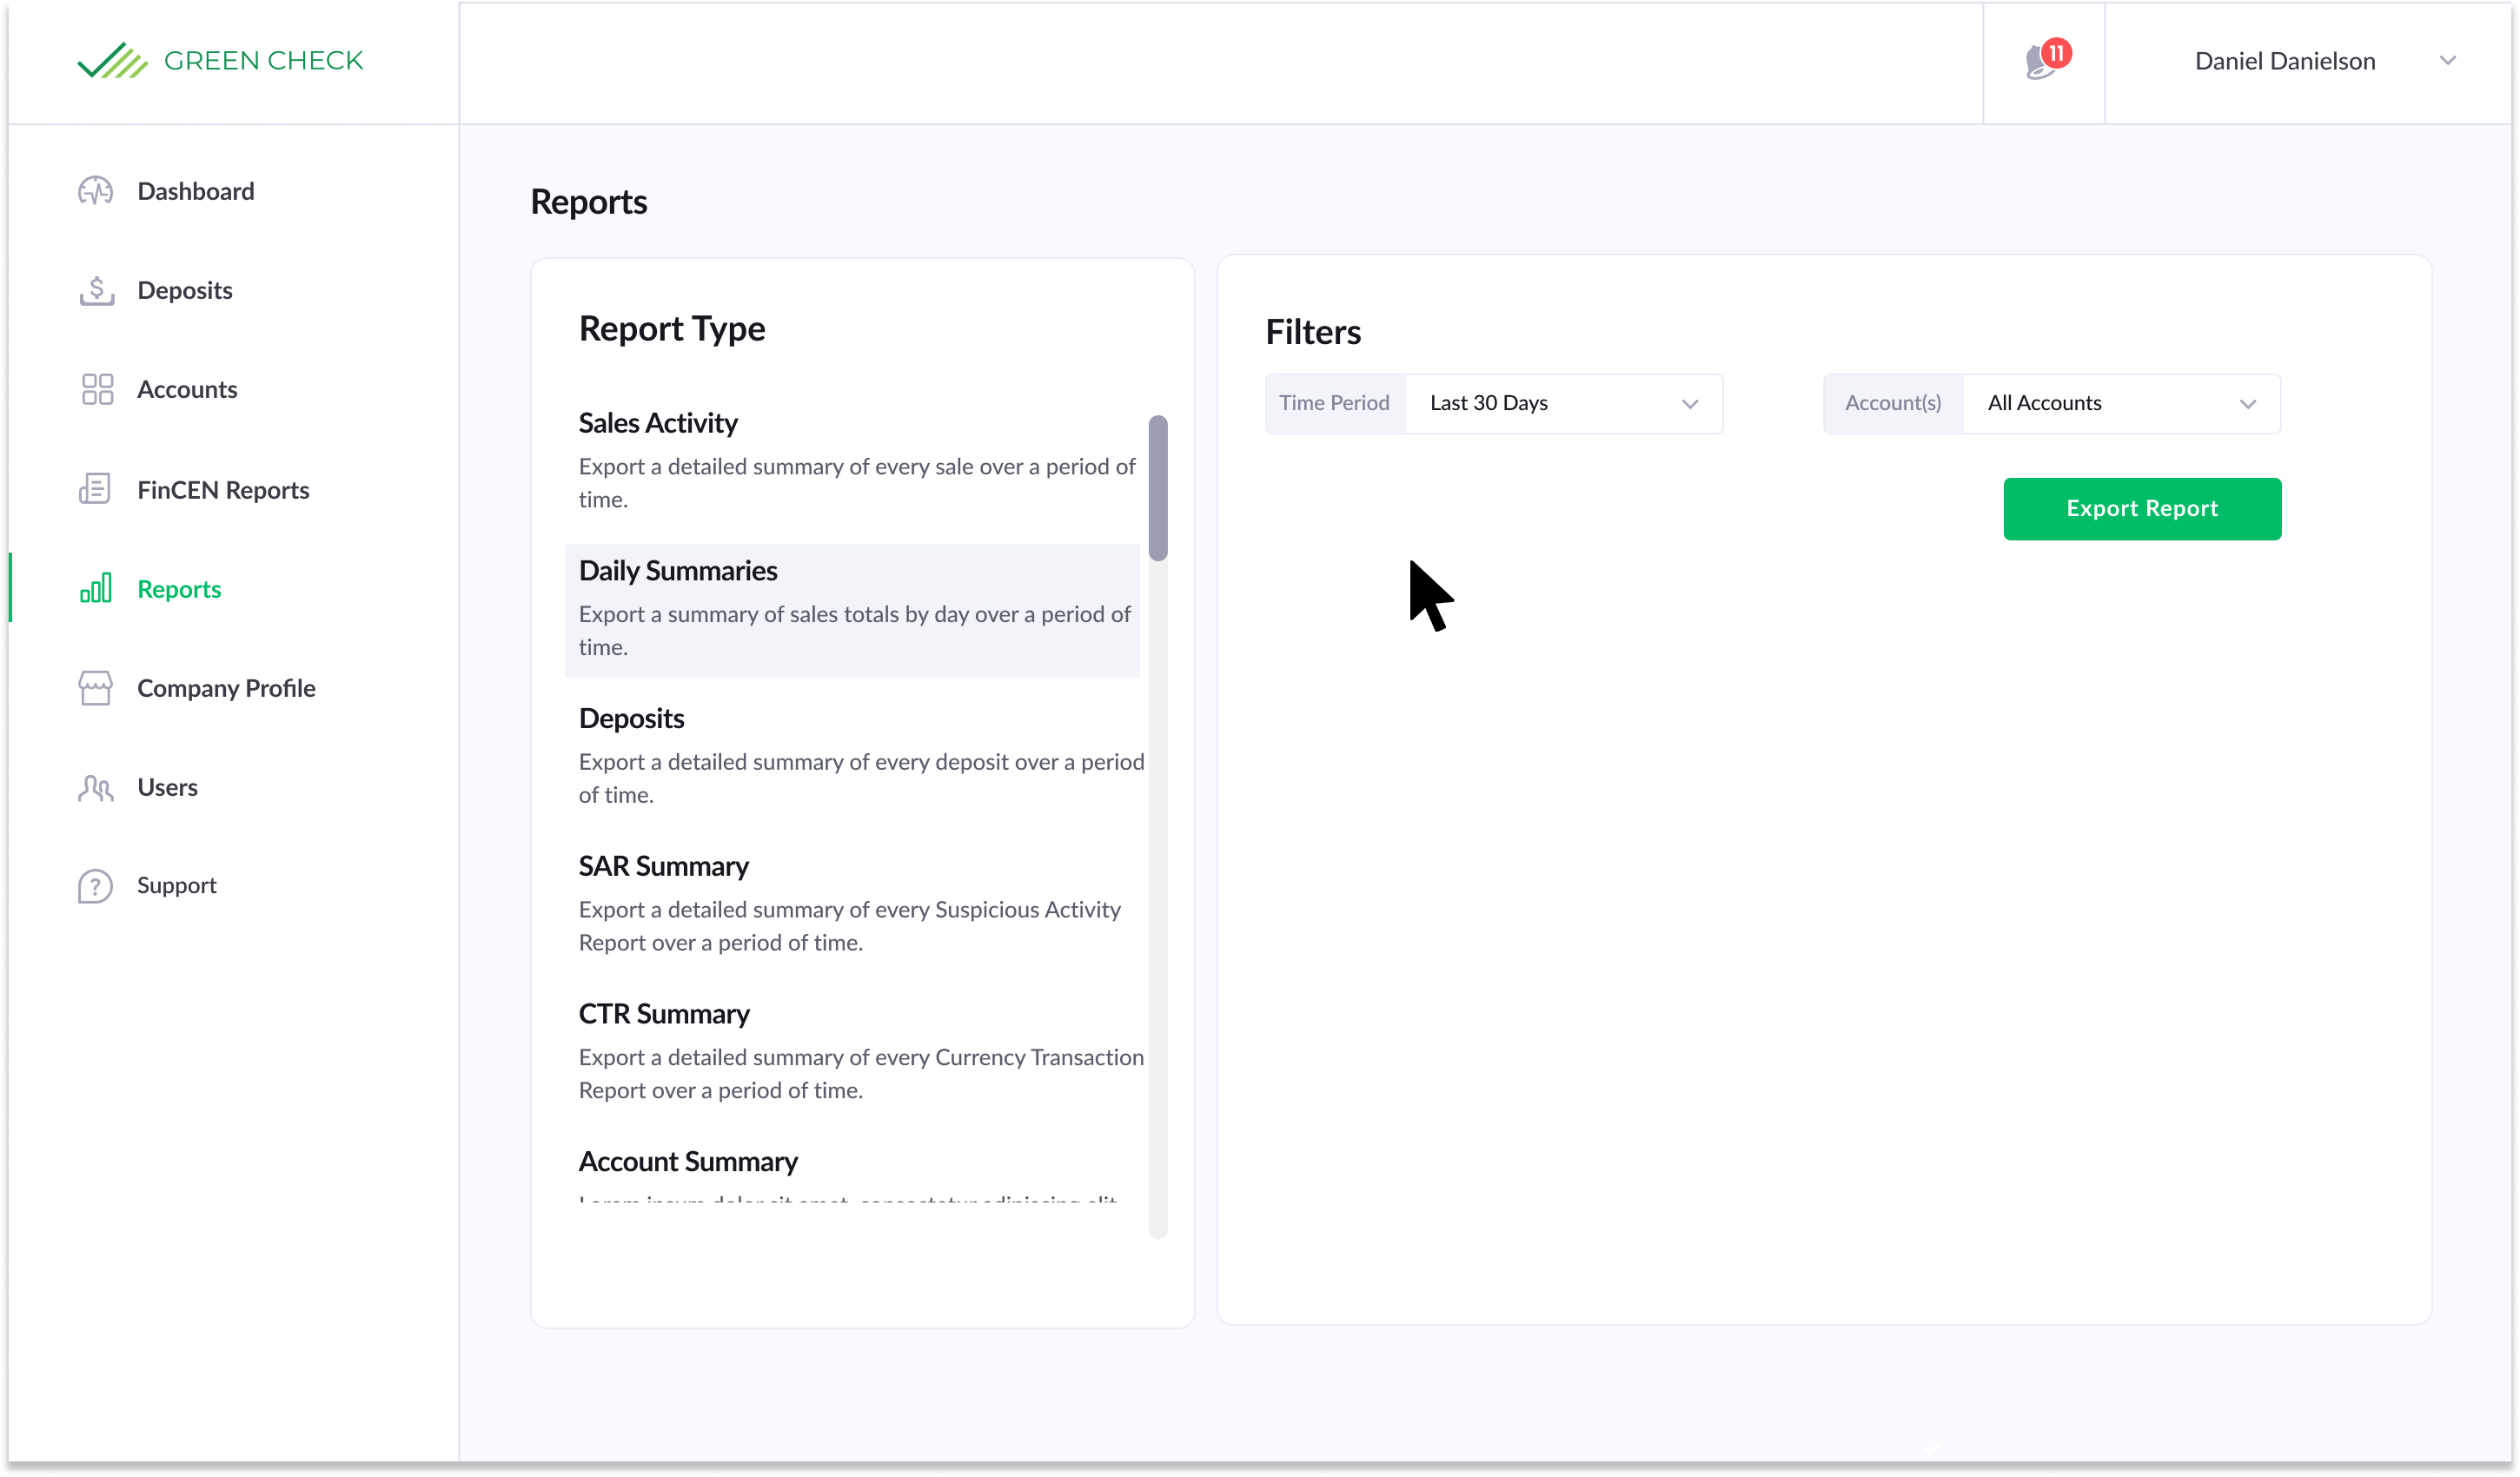Click the Deposits sidebar icon
The width and height of the screenshot is (2520, 1477).
coord(96,288)
